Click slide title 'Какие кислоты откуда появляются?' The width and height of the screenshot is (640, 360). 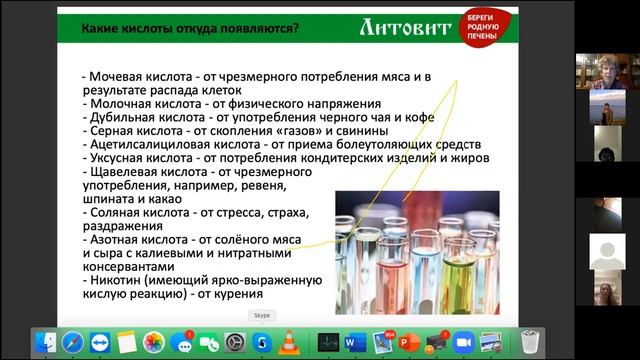point(190,29)
